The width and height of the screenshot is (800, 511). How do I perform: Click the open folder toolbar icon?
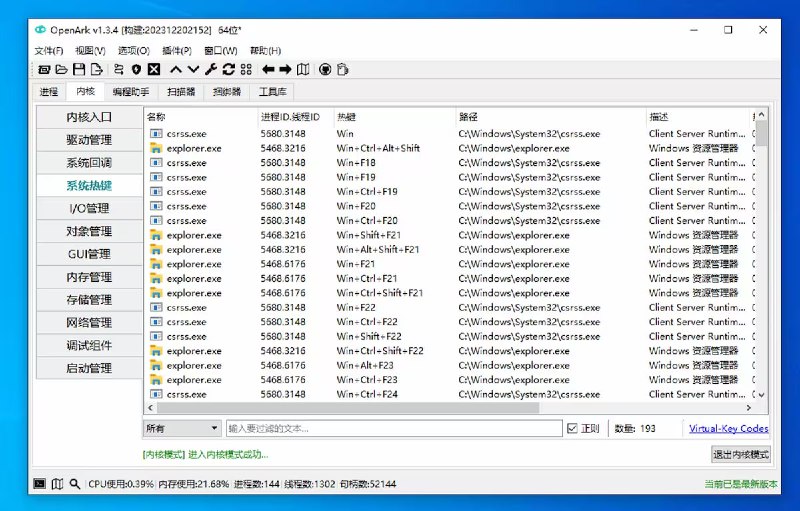click(61, 69)
